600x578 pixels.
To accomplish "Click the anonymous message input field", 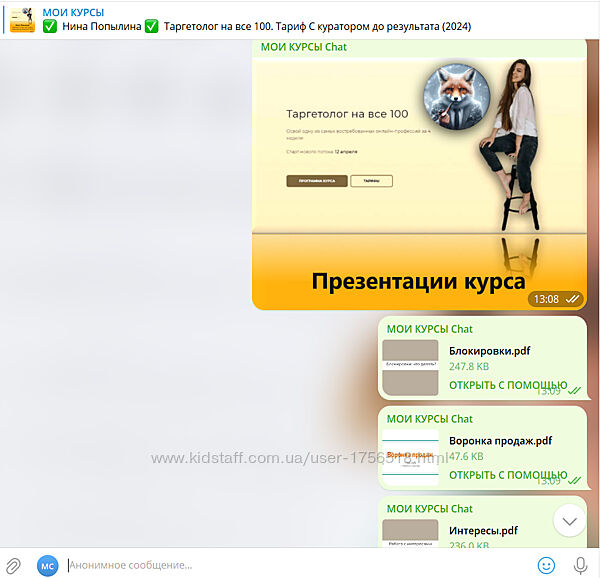I will pyautogui.click(x=290, y=565).
